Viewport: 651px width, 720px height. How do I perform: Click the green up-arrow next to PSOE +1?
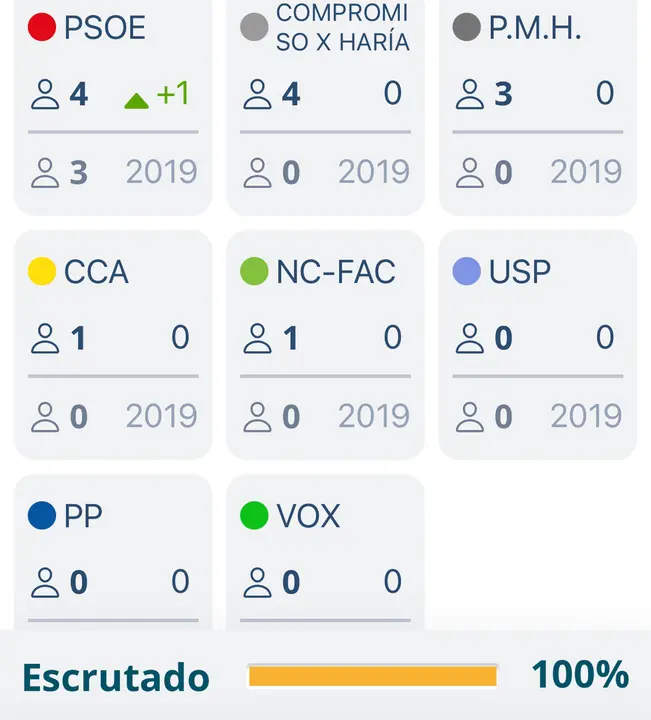[x=136, y=101]
